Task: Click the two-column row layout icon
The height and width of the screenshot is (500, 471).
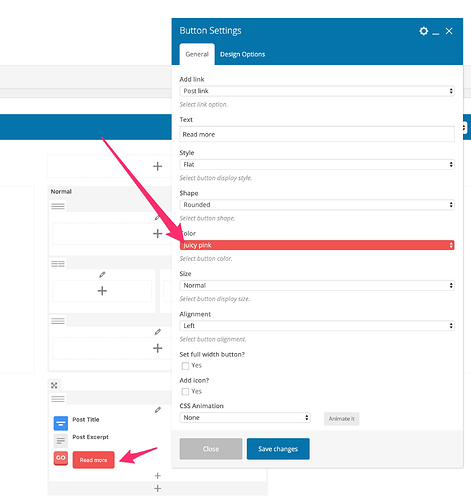Action: click(x=58, y=264)
